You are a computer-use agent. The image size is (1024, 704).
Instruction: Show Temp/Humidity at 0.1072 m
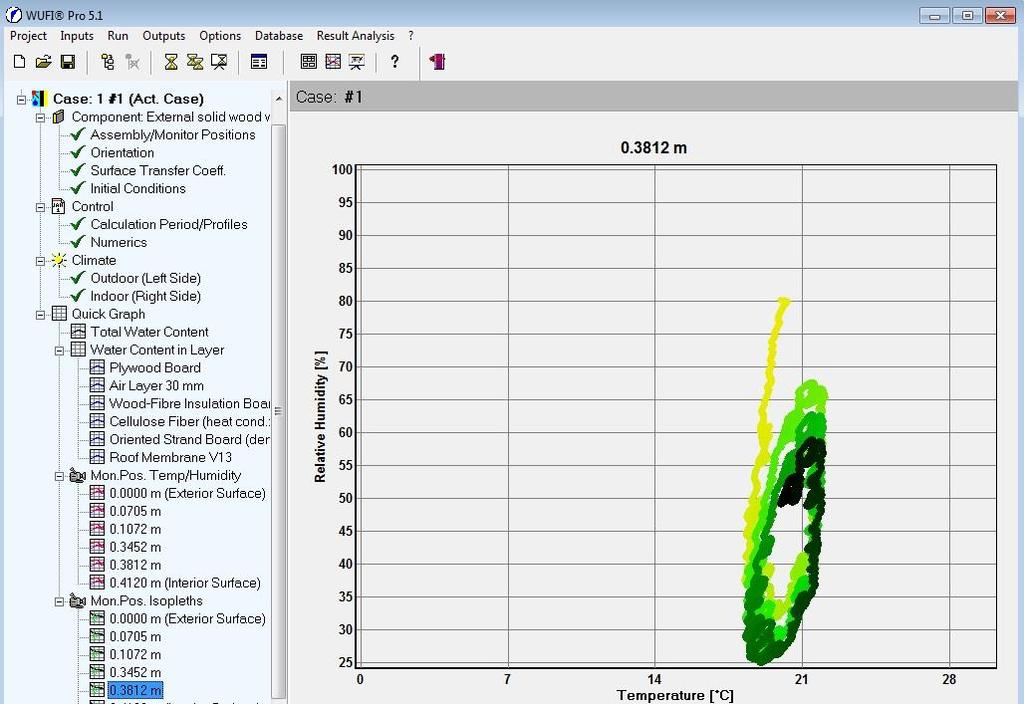135,530
